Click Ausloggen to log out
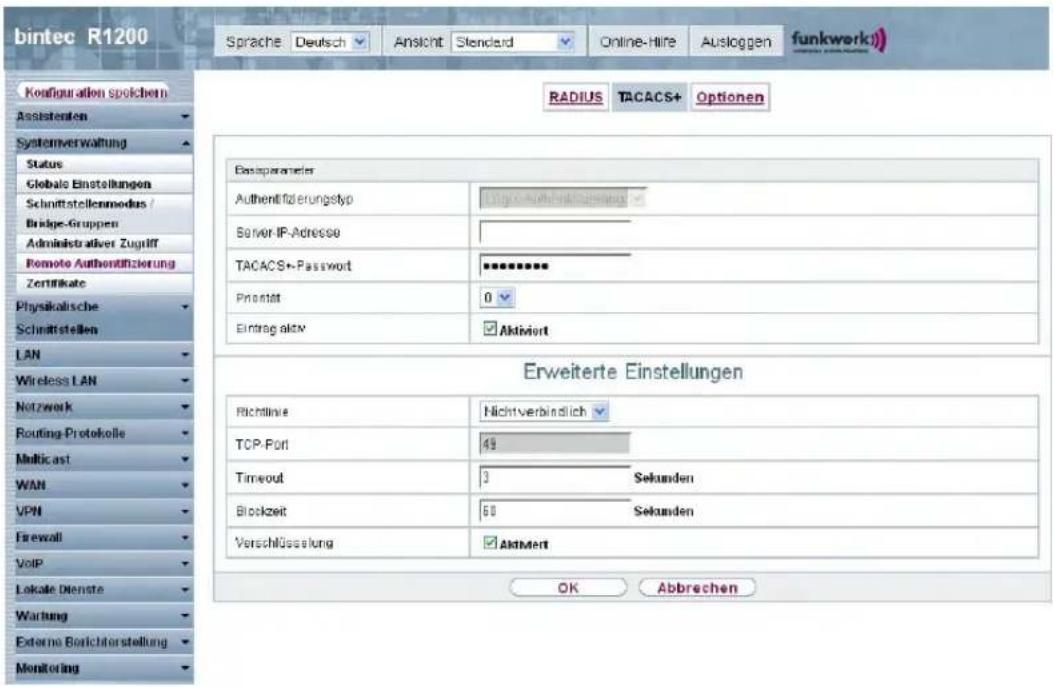 tap(736, 42)
